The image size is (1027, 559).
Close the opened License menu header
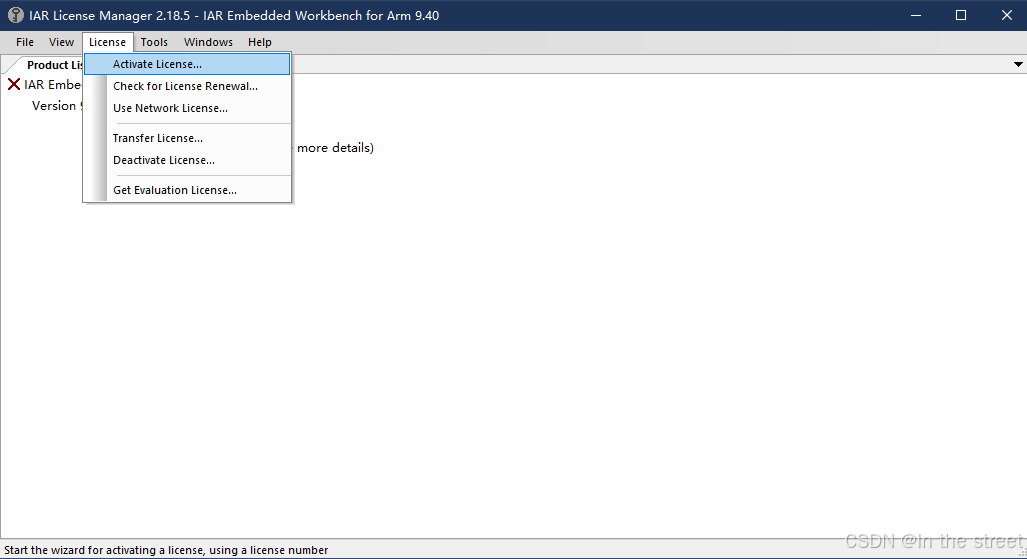point(107,42)
